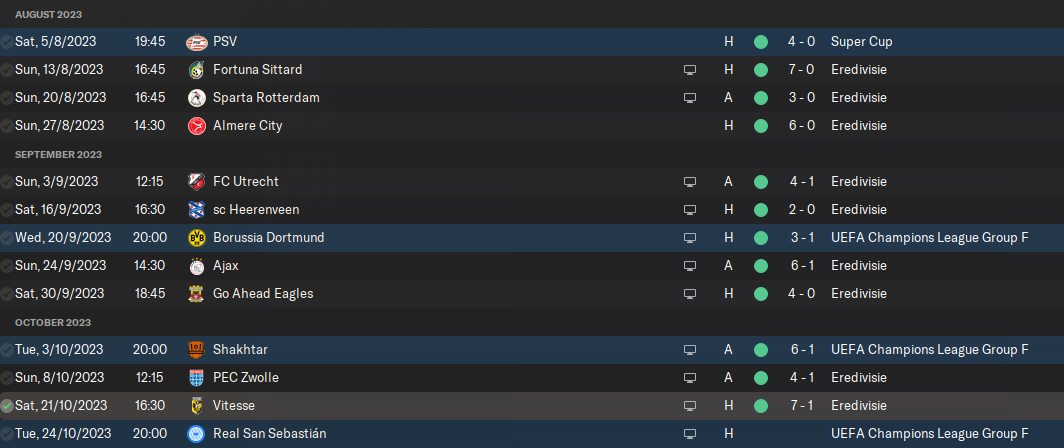
Task: Click the PSV club badge icon
Action: 196,42
